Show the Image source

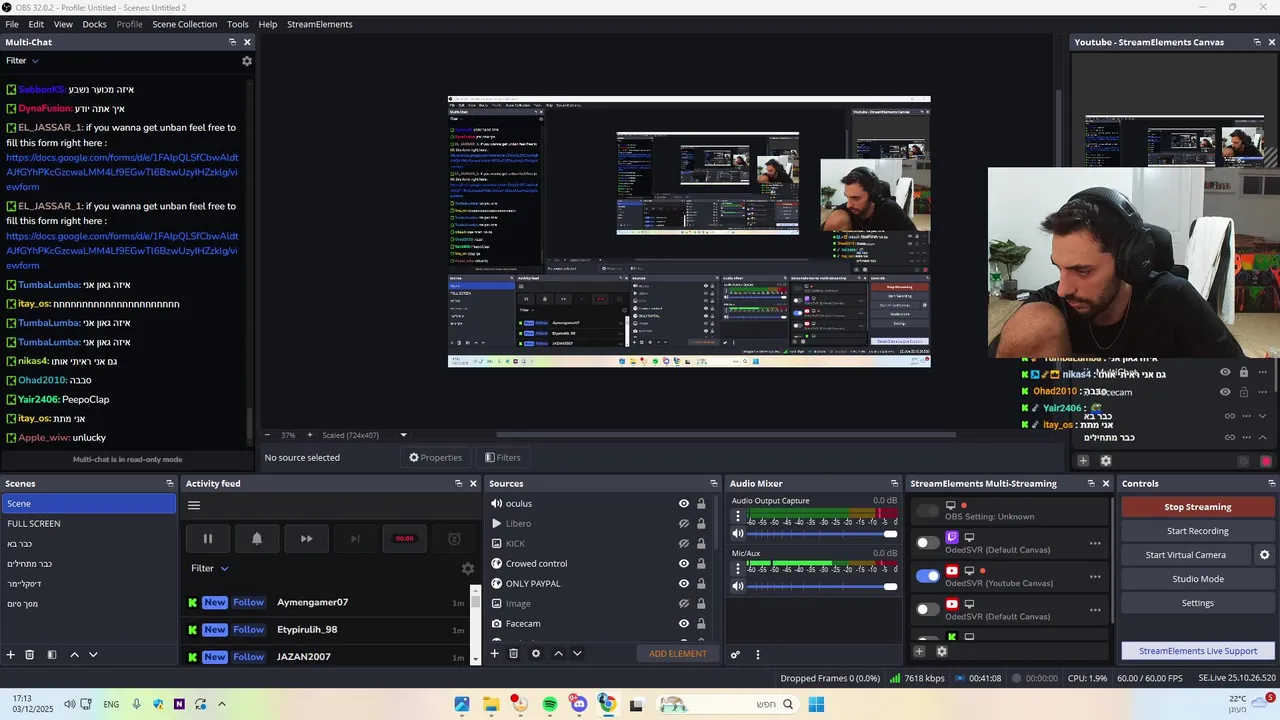[x=684, y=604]
